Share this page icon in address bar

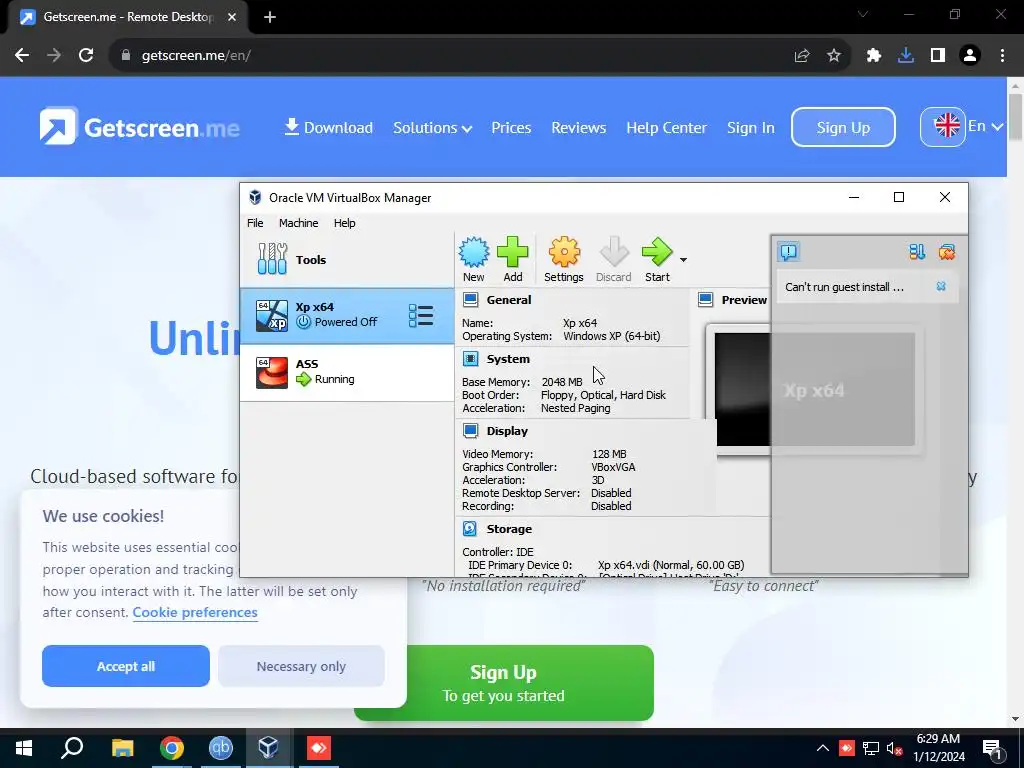point(802,56)
